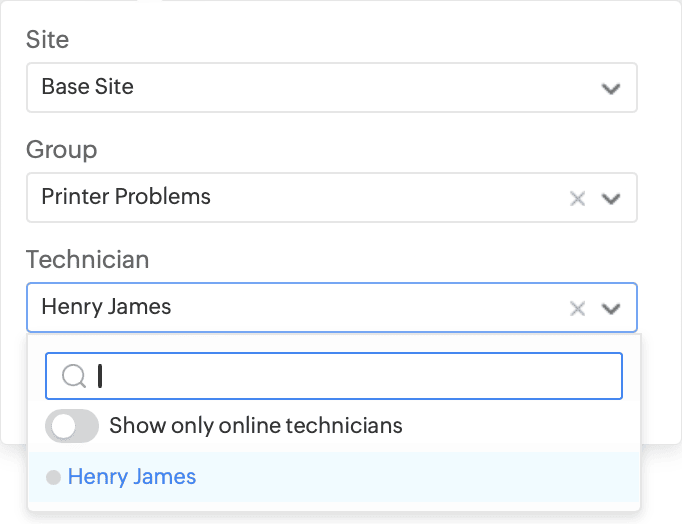Image resolution: width=682 pixels, height=524 pixels.
Task: Click the Base Site value in Site field
Action: (88, 87)
